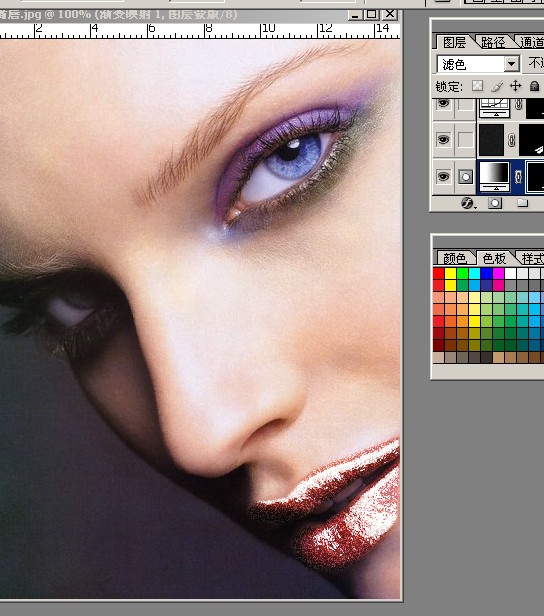Toggle visibility of the dark fill layer

(x=443, y=139)
